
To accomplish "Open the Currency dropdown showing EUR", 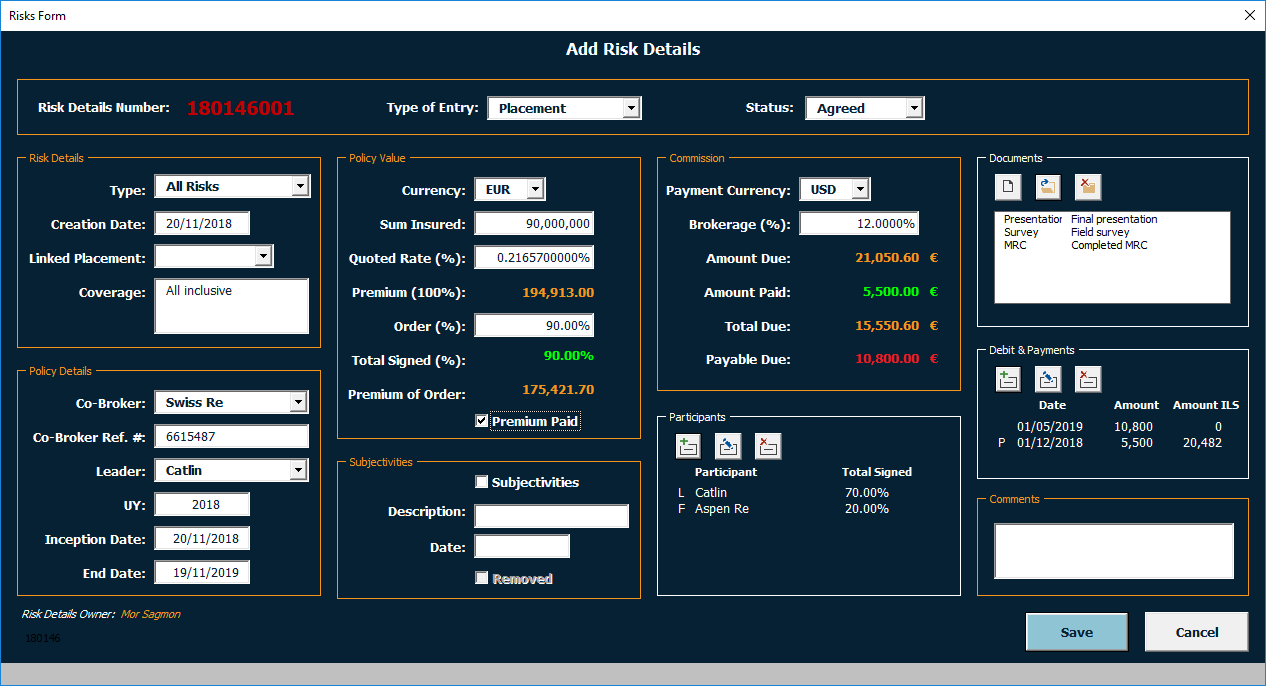I will click(535, 189).
